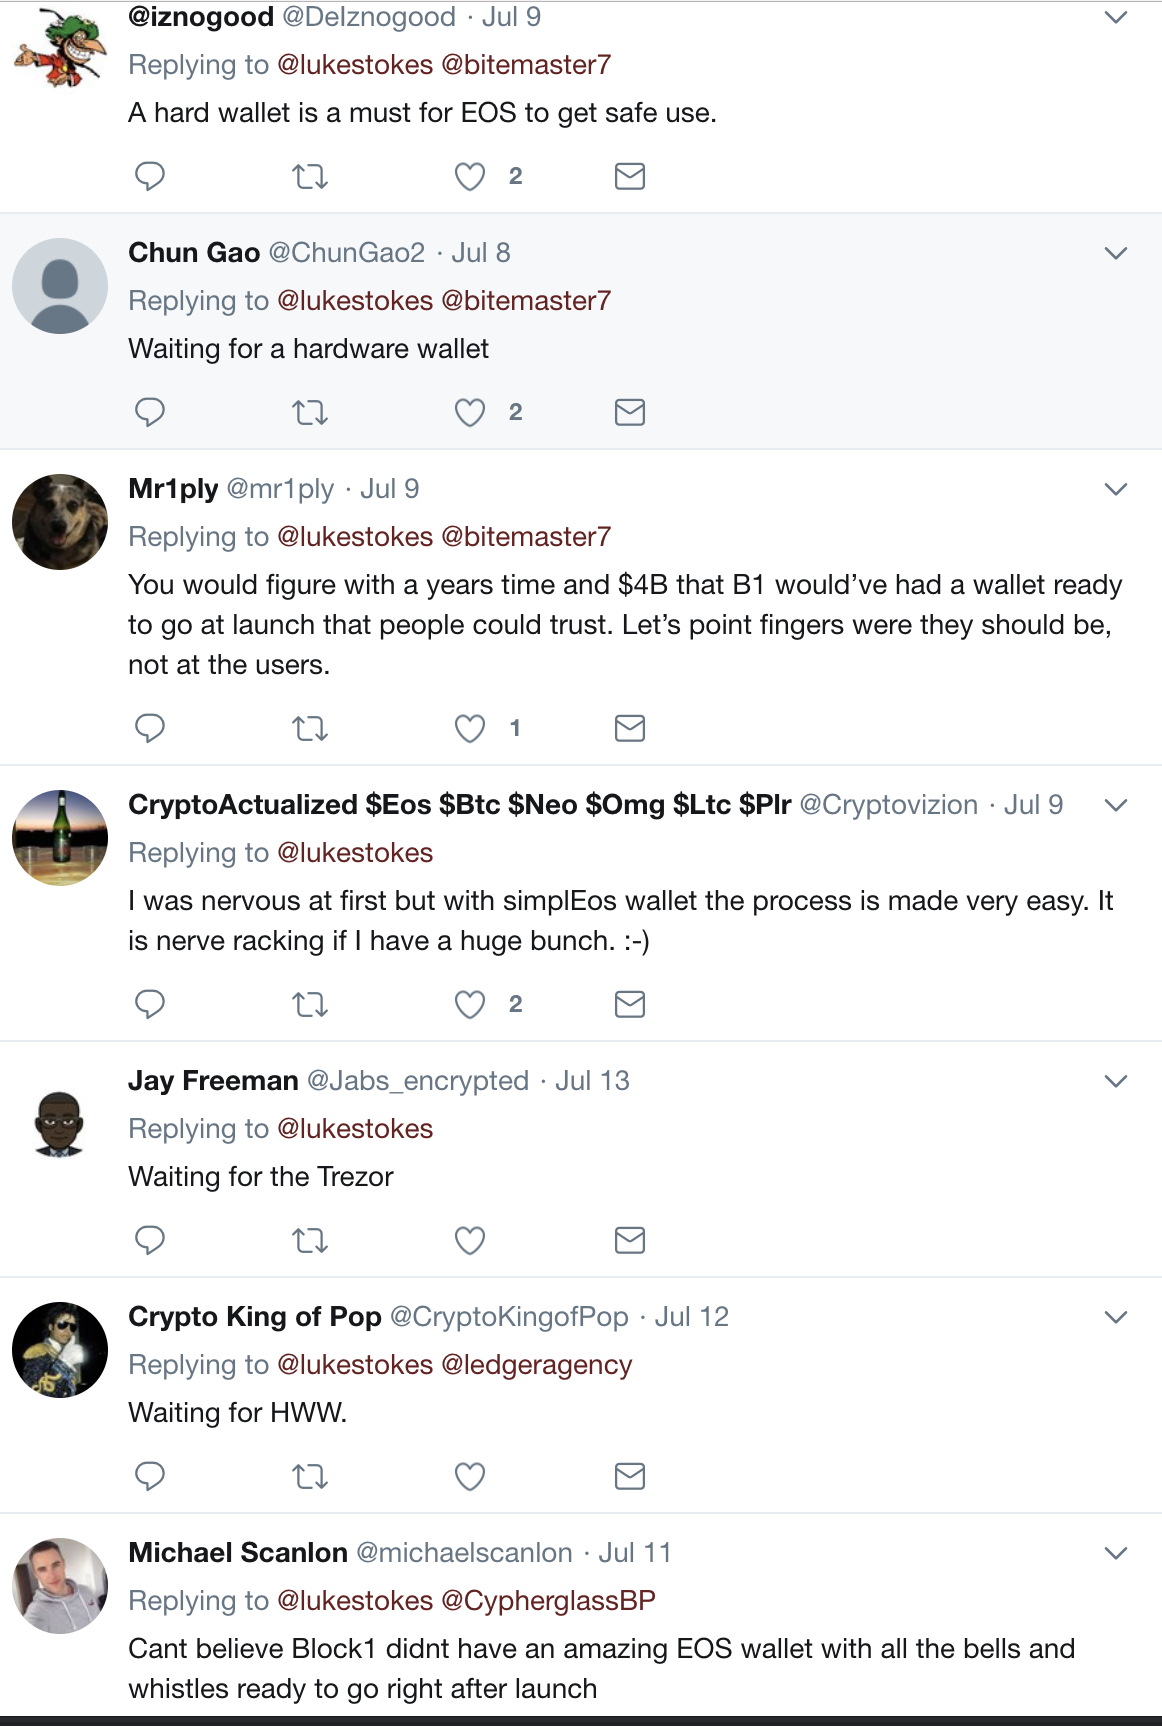Viewport: 1162px width, 1726px height.
Task: Reply to CryptoActualized's tweet
Action: (150, 1004)
